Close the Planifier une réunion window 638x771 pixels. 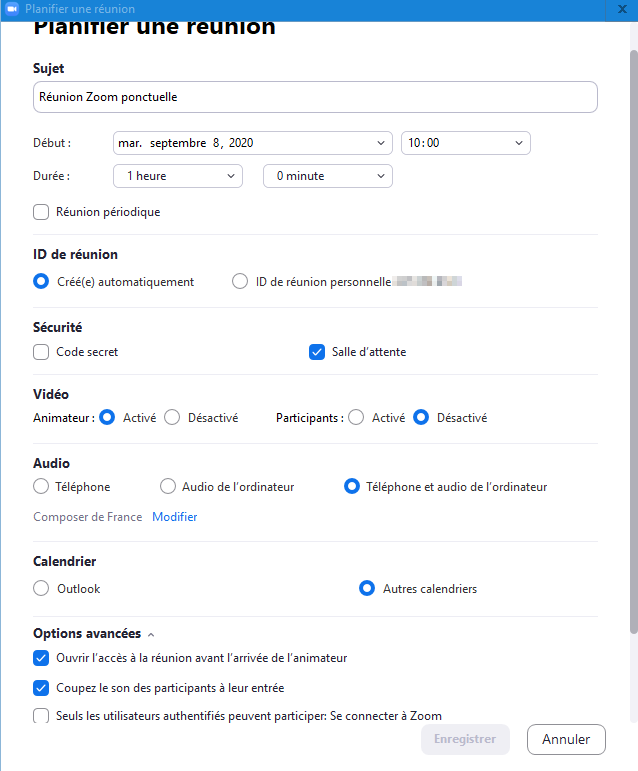coord(623,9)
